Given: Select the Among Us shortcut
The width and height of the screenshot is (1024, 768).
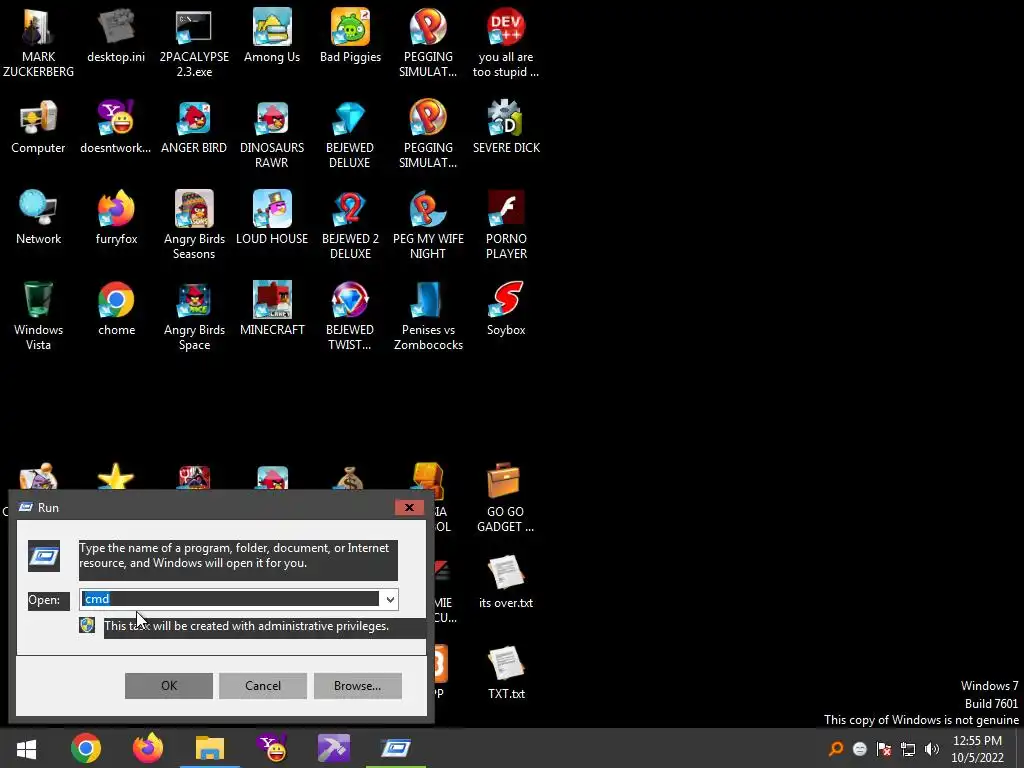Looking at the screenshot, I should [x=272, y=36].
